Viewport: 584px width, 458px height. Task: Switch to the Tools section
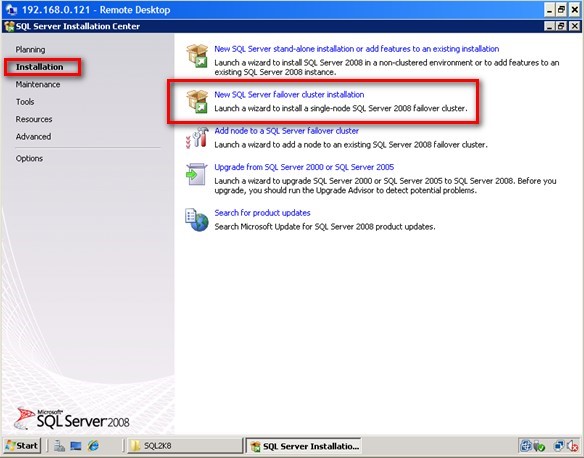tap(25, 102)
